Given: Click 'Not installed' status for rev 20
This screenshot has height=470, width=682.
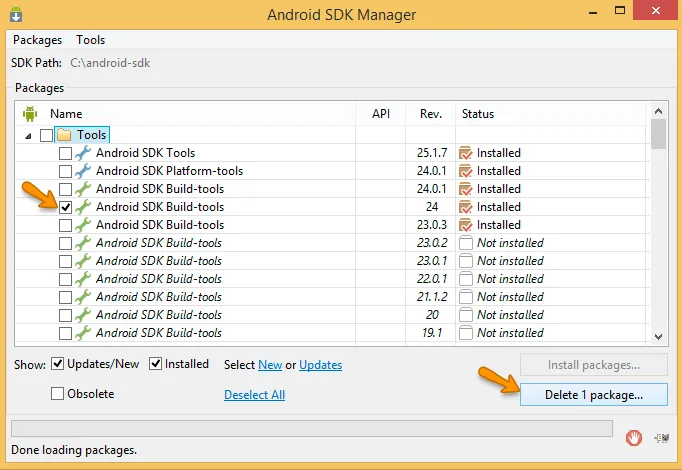Looking at the screenshot, I should (510, 315).
